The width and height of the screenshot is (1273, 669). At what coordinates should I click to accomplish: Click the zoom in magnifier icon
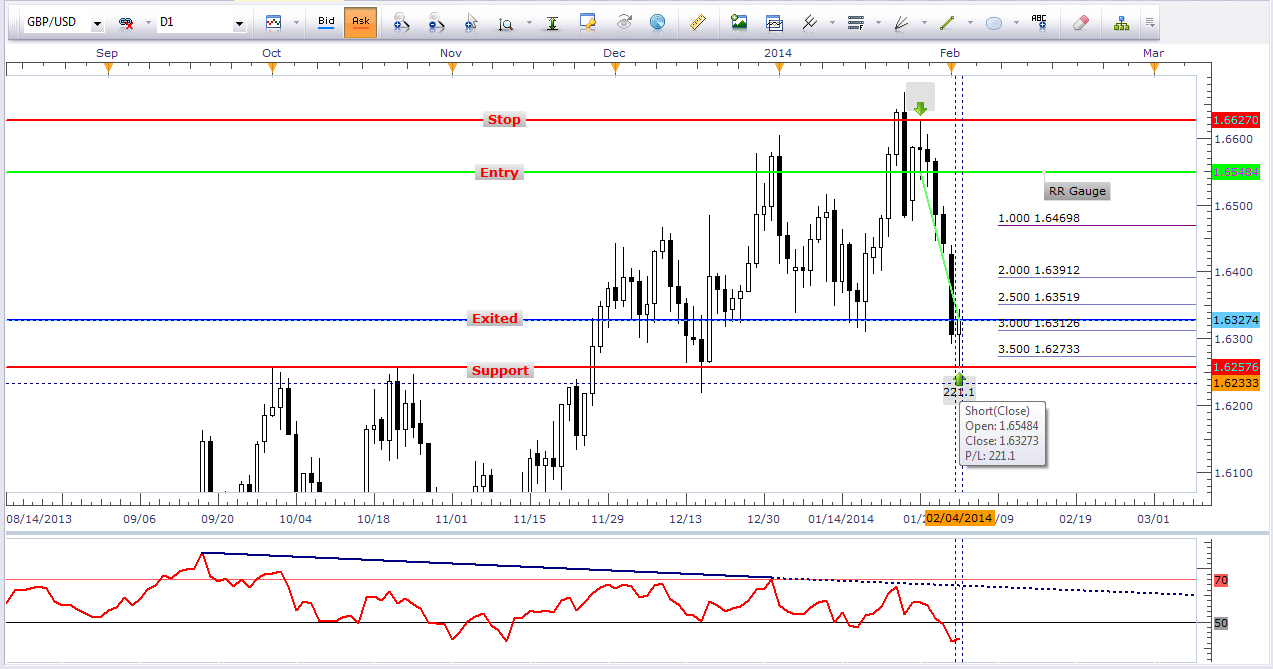pyautogui.click(x=400, y=22)
